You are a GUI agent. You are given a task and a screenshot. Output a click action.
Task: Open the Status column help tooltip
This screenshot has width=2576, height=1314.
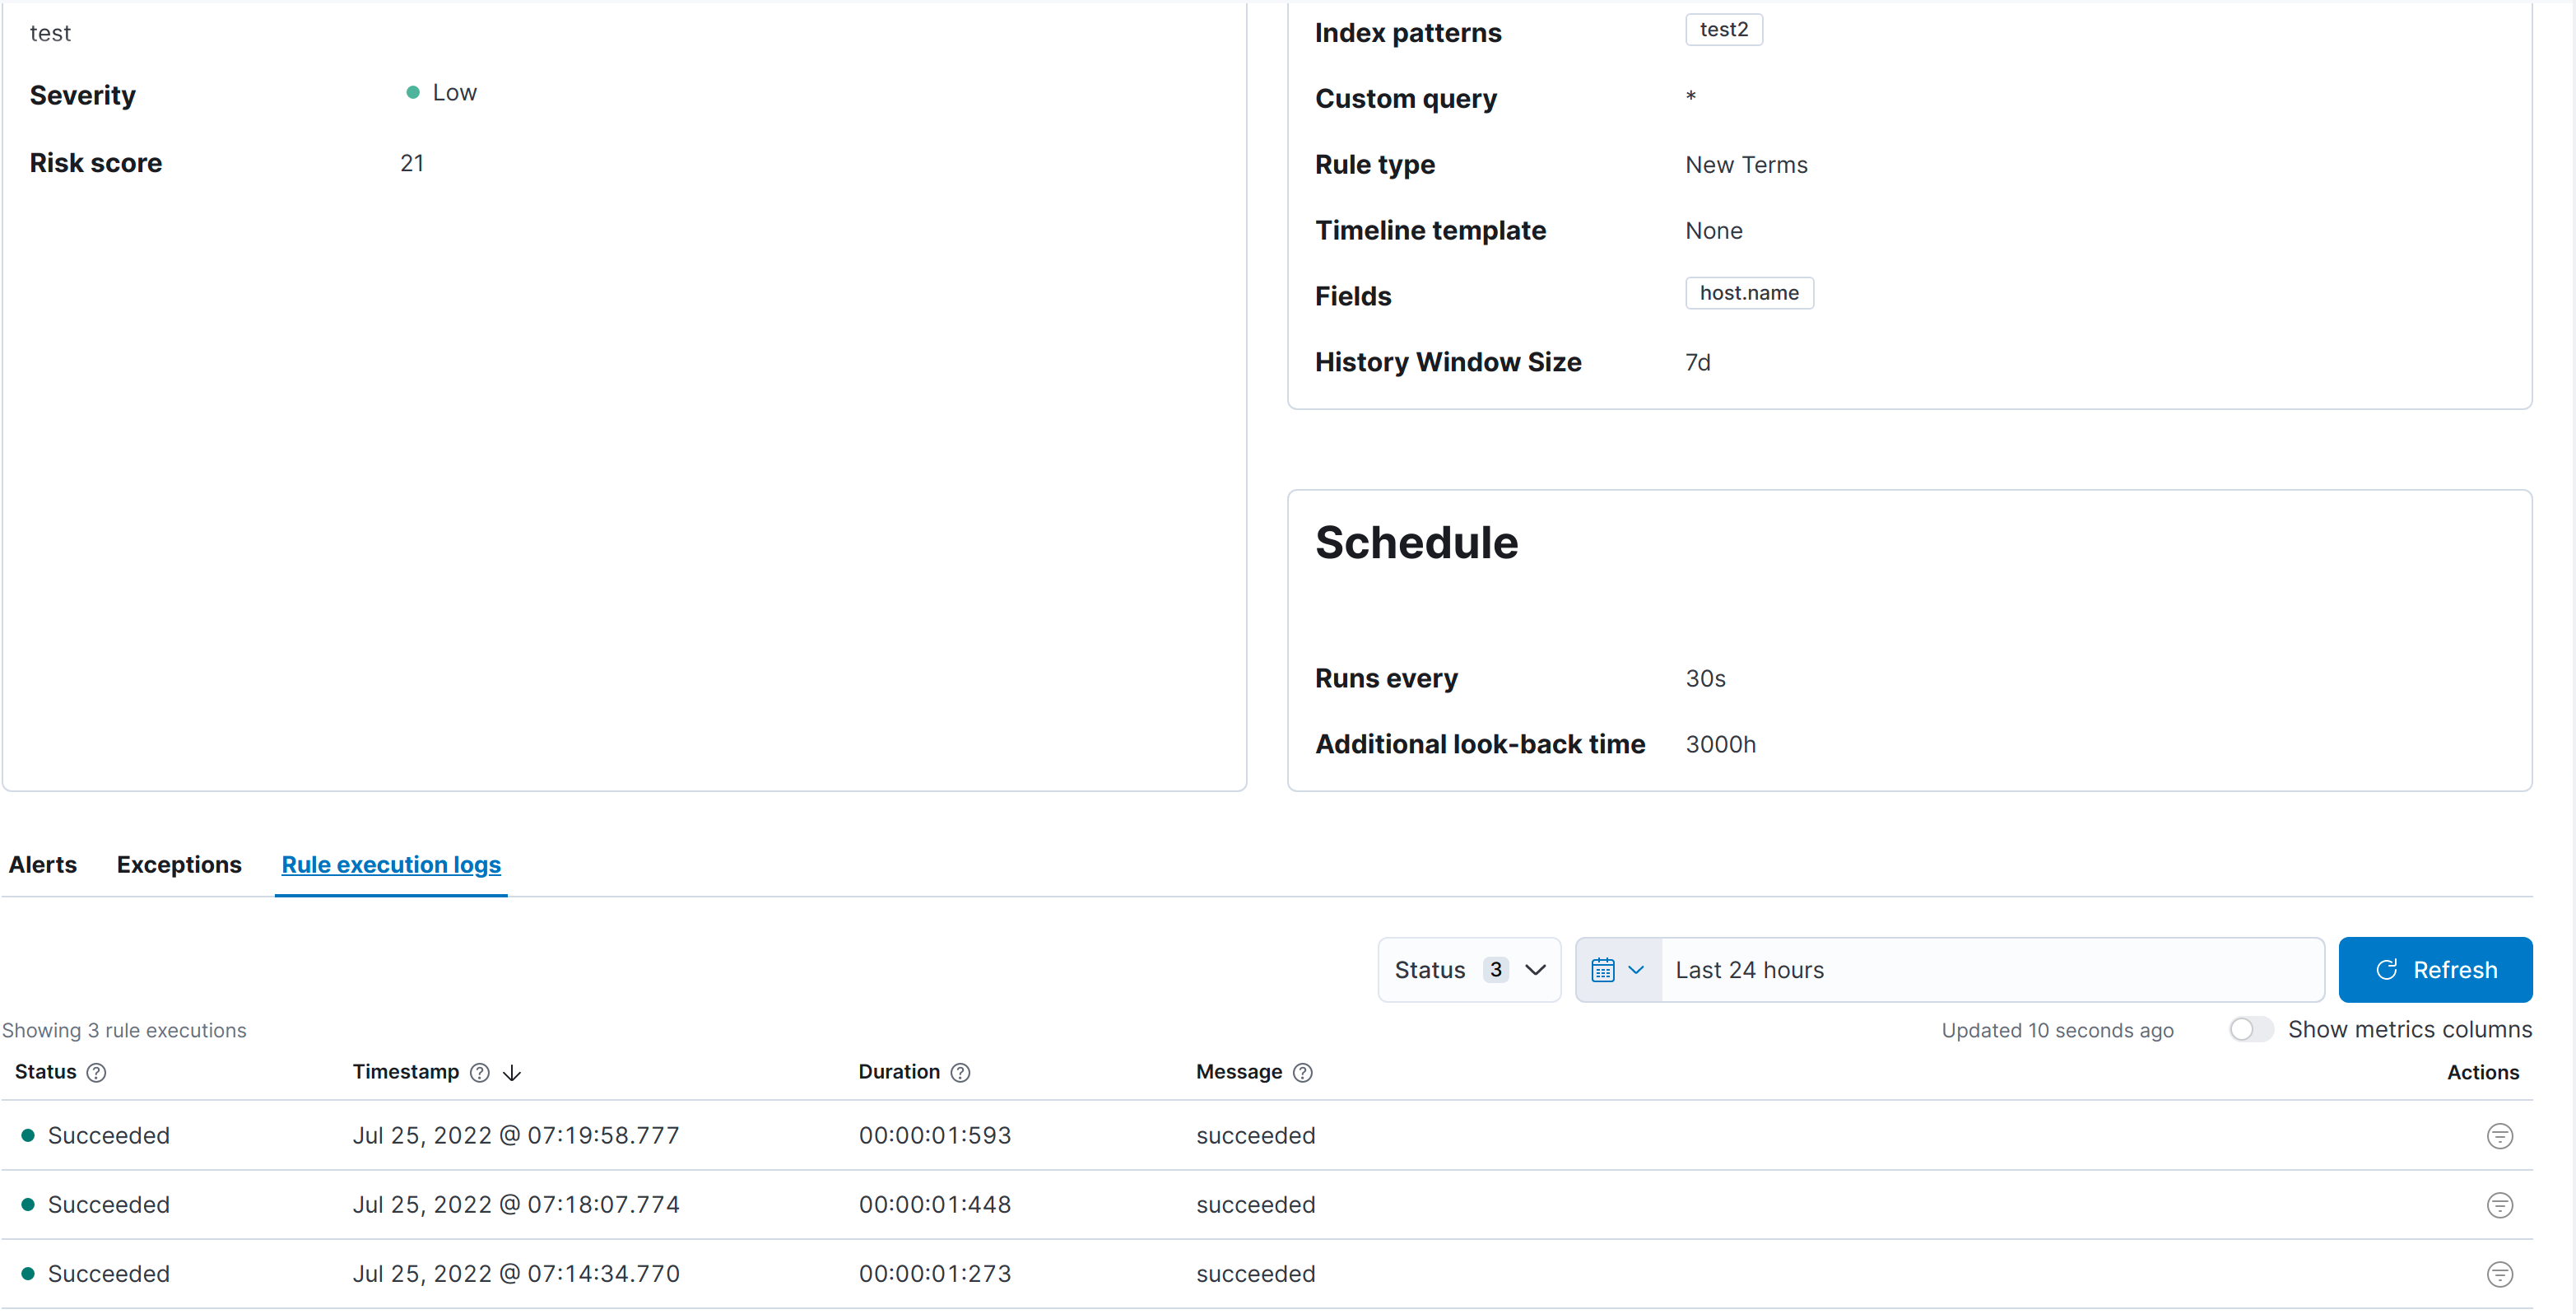point(96,1071)
